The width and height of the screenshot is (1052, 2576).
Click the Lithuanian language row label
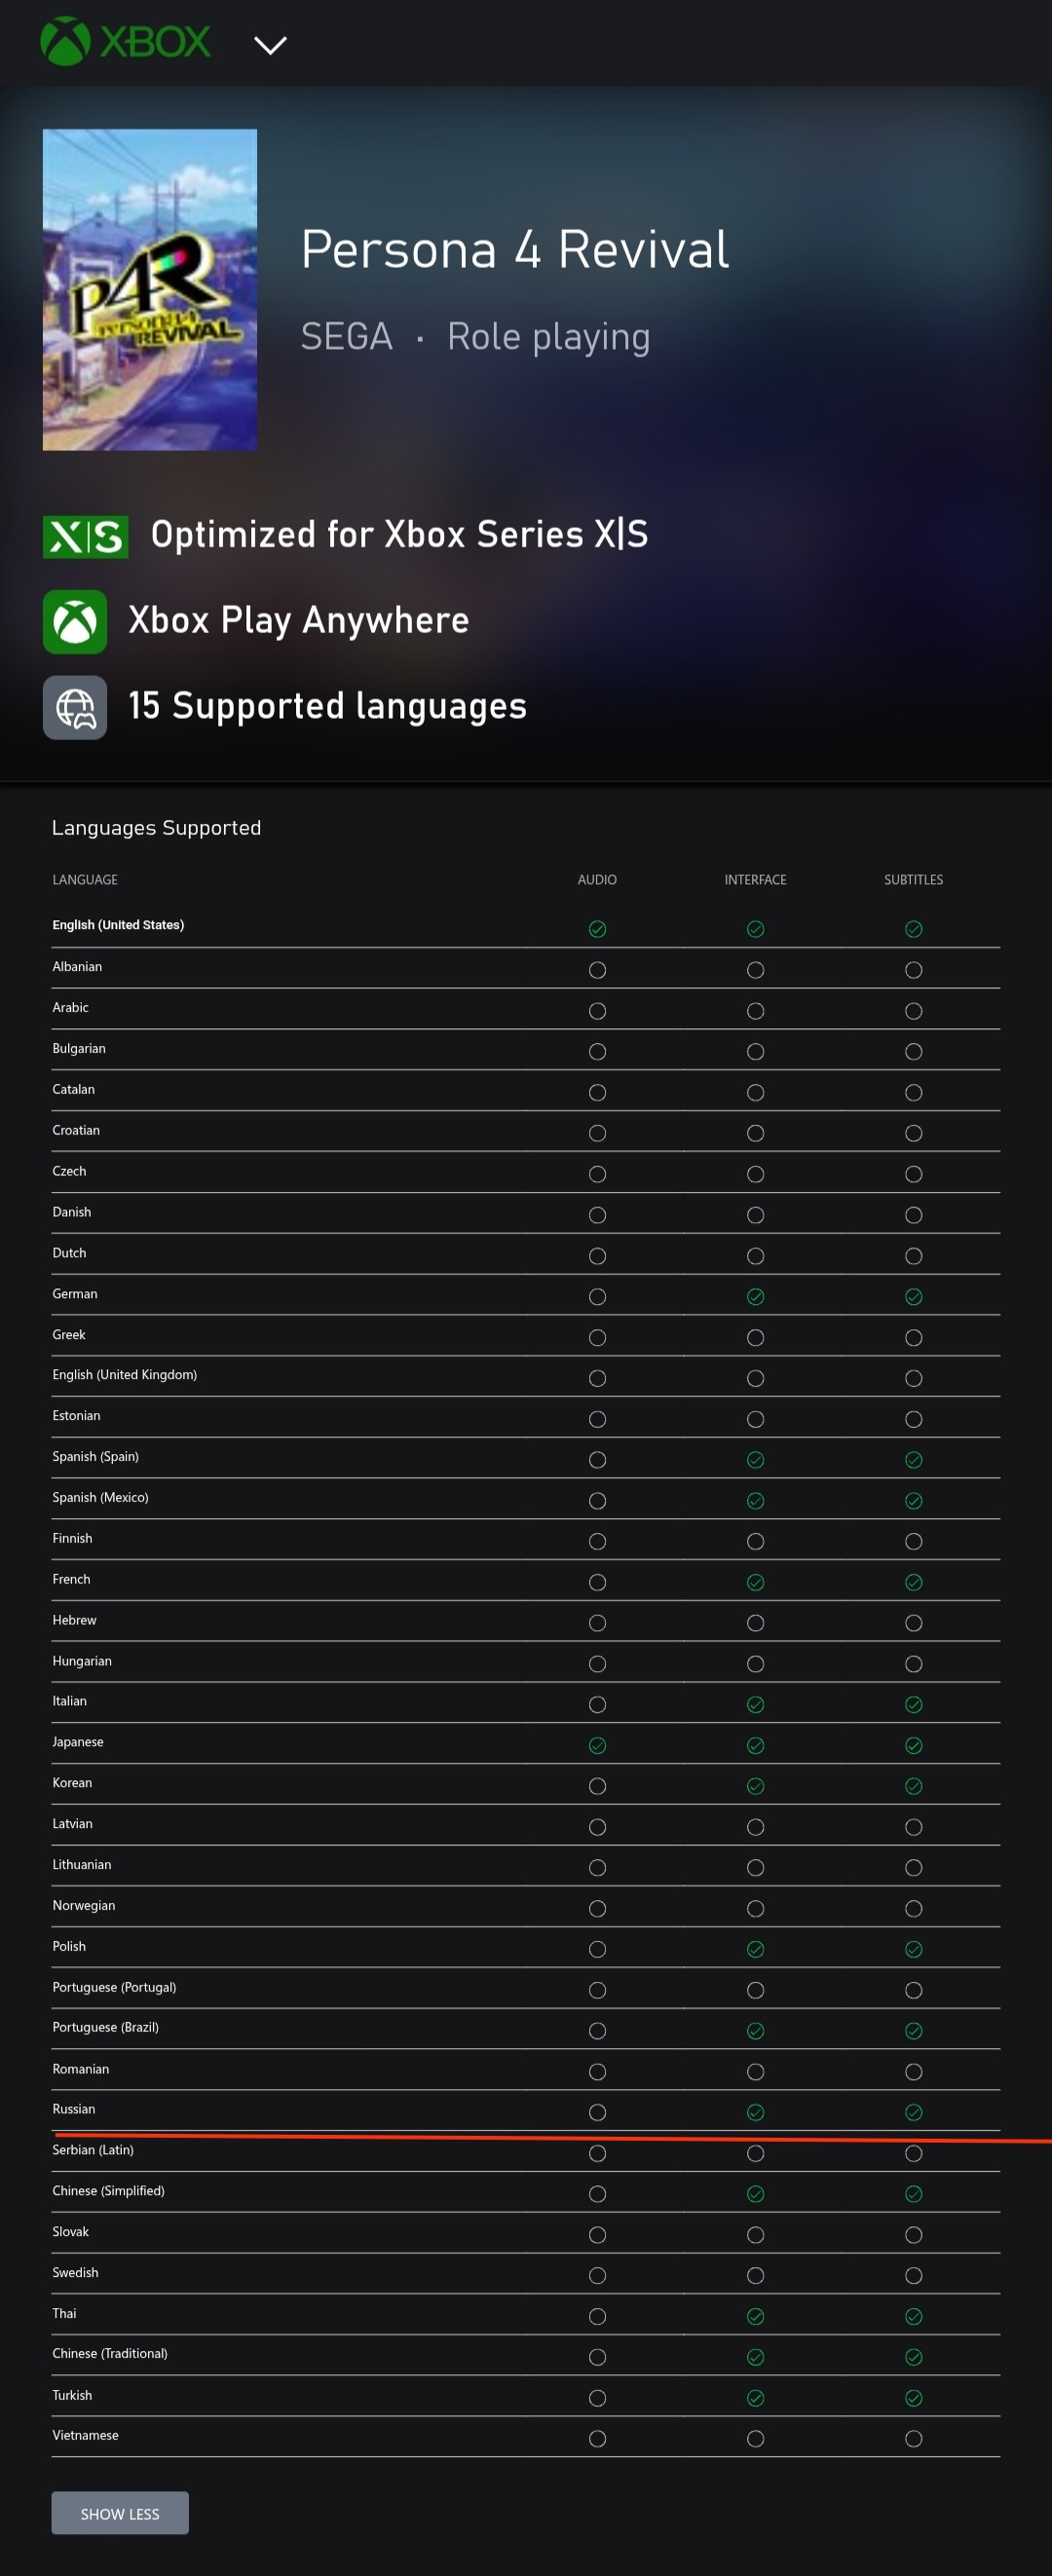pos(82,1864)
